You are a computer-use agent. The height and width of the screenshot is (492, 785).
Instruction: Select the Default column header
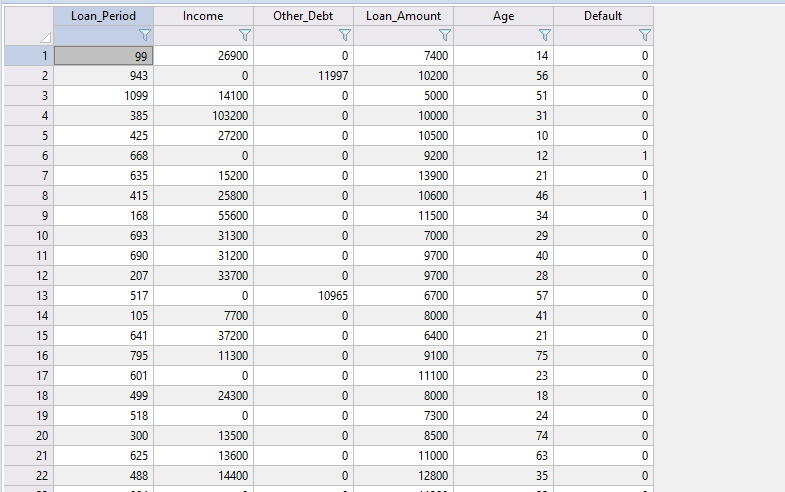coord(604,16)
